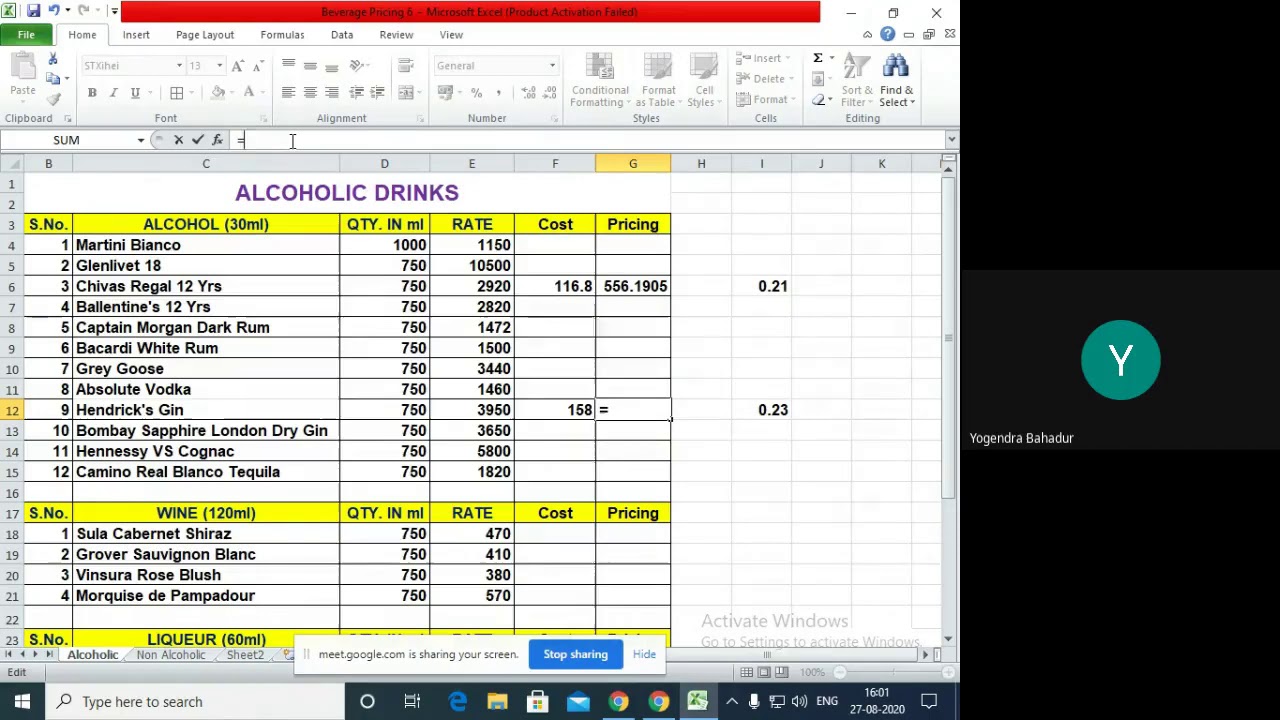Click the Save icon in Quick Access
The height and width of the screenshot is (720, 1280).
(x=33, y=12)
